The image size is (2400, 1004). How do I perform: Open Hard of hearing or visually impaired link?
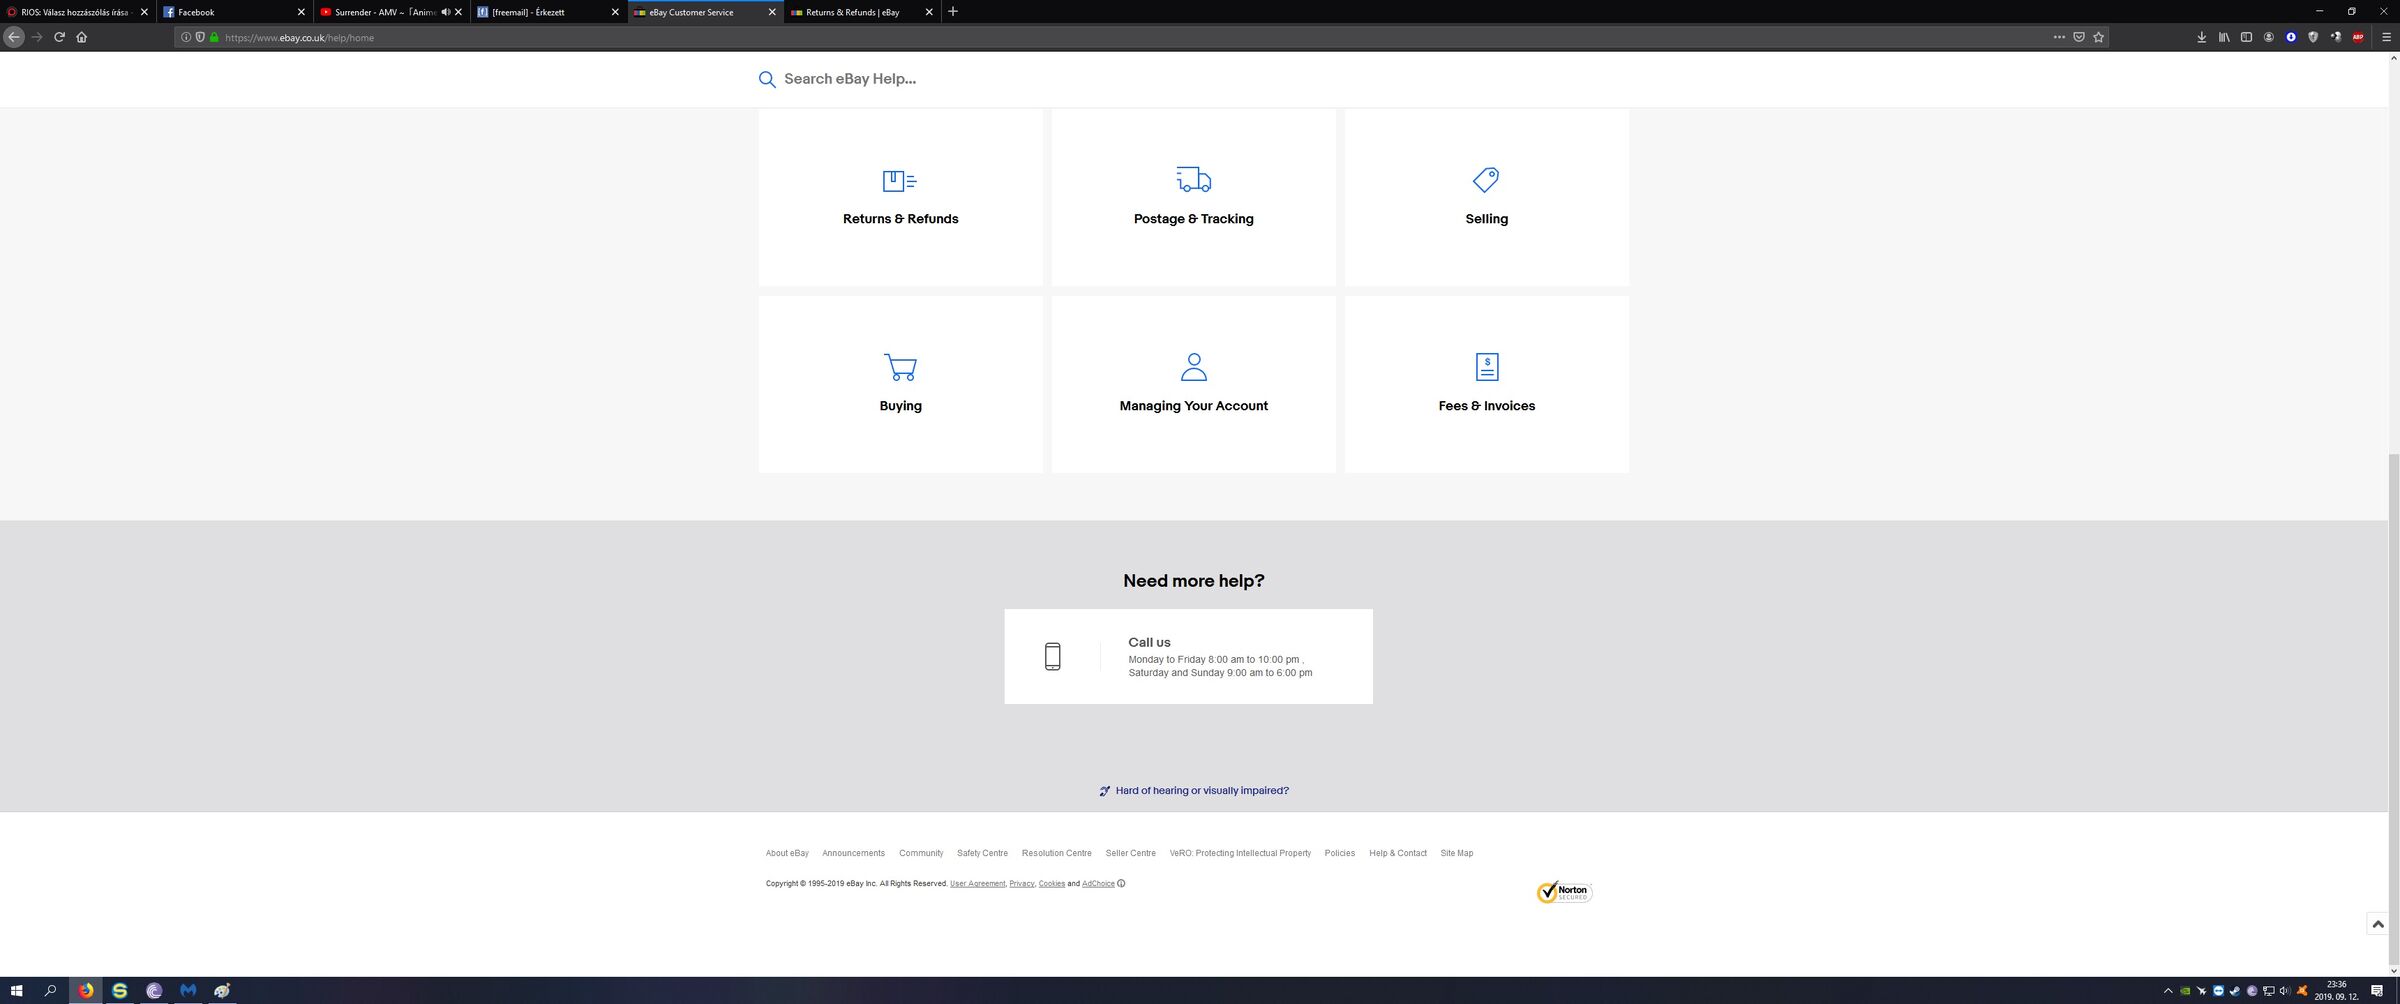[x=1202, y=790]
